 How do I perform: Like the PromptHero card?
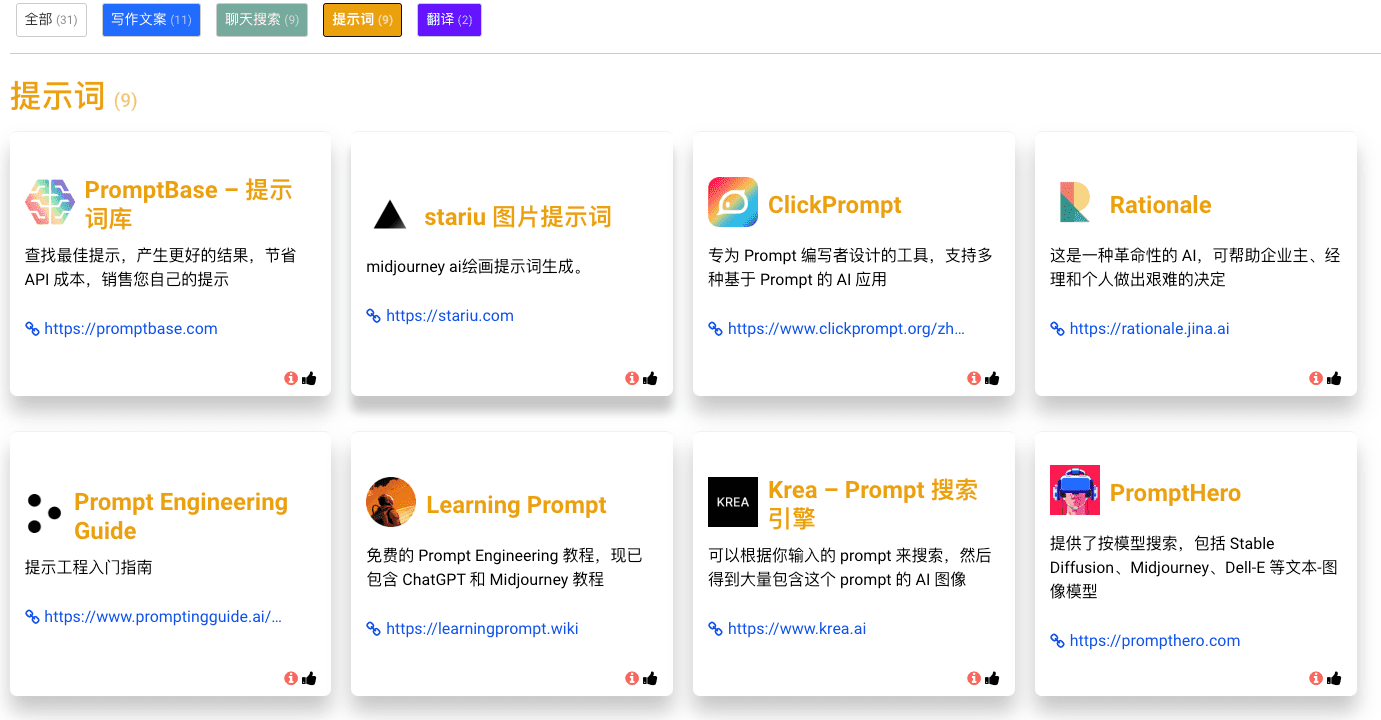(x=1334, y=678)
